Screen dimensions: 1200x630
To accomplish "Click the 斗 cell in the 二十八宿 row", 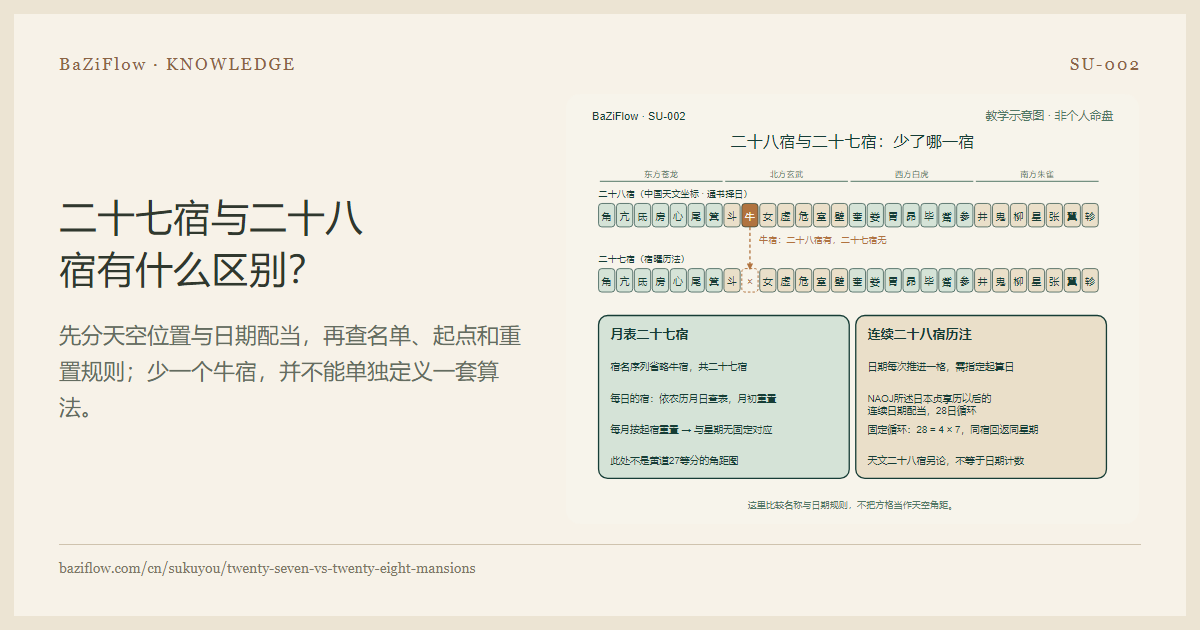I will [732, 215].
